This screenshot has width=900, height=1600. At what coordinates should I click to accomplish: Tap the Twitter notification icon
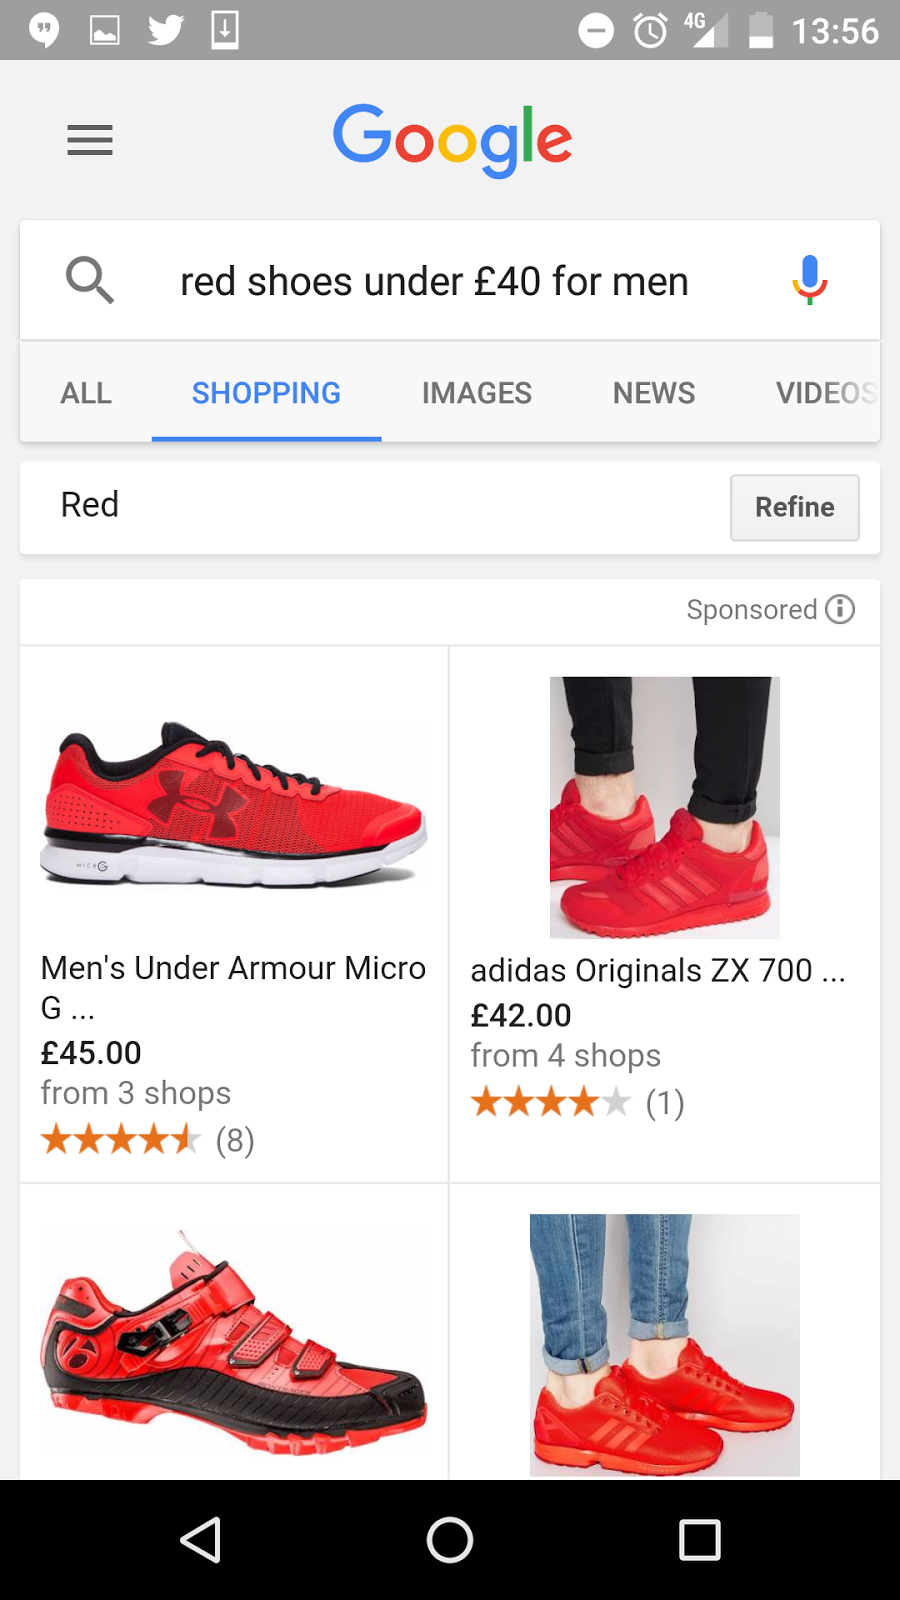click(166, 30)
